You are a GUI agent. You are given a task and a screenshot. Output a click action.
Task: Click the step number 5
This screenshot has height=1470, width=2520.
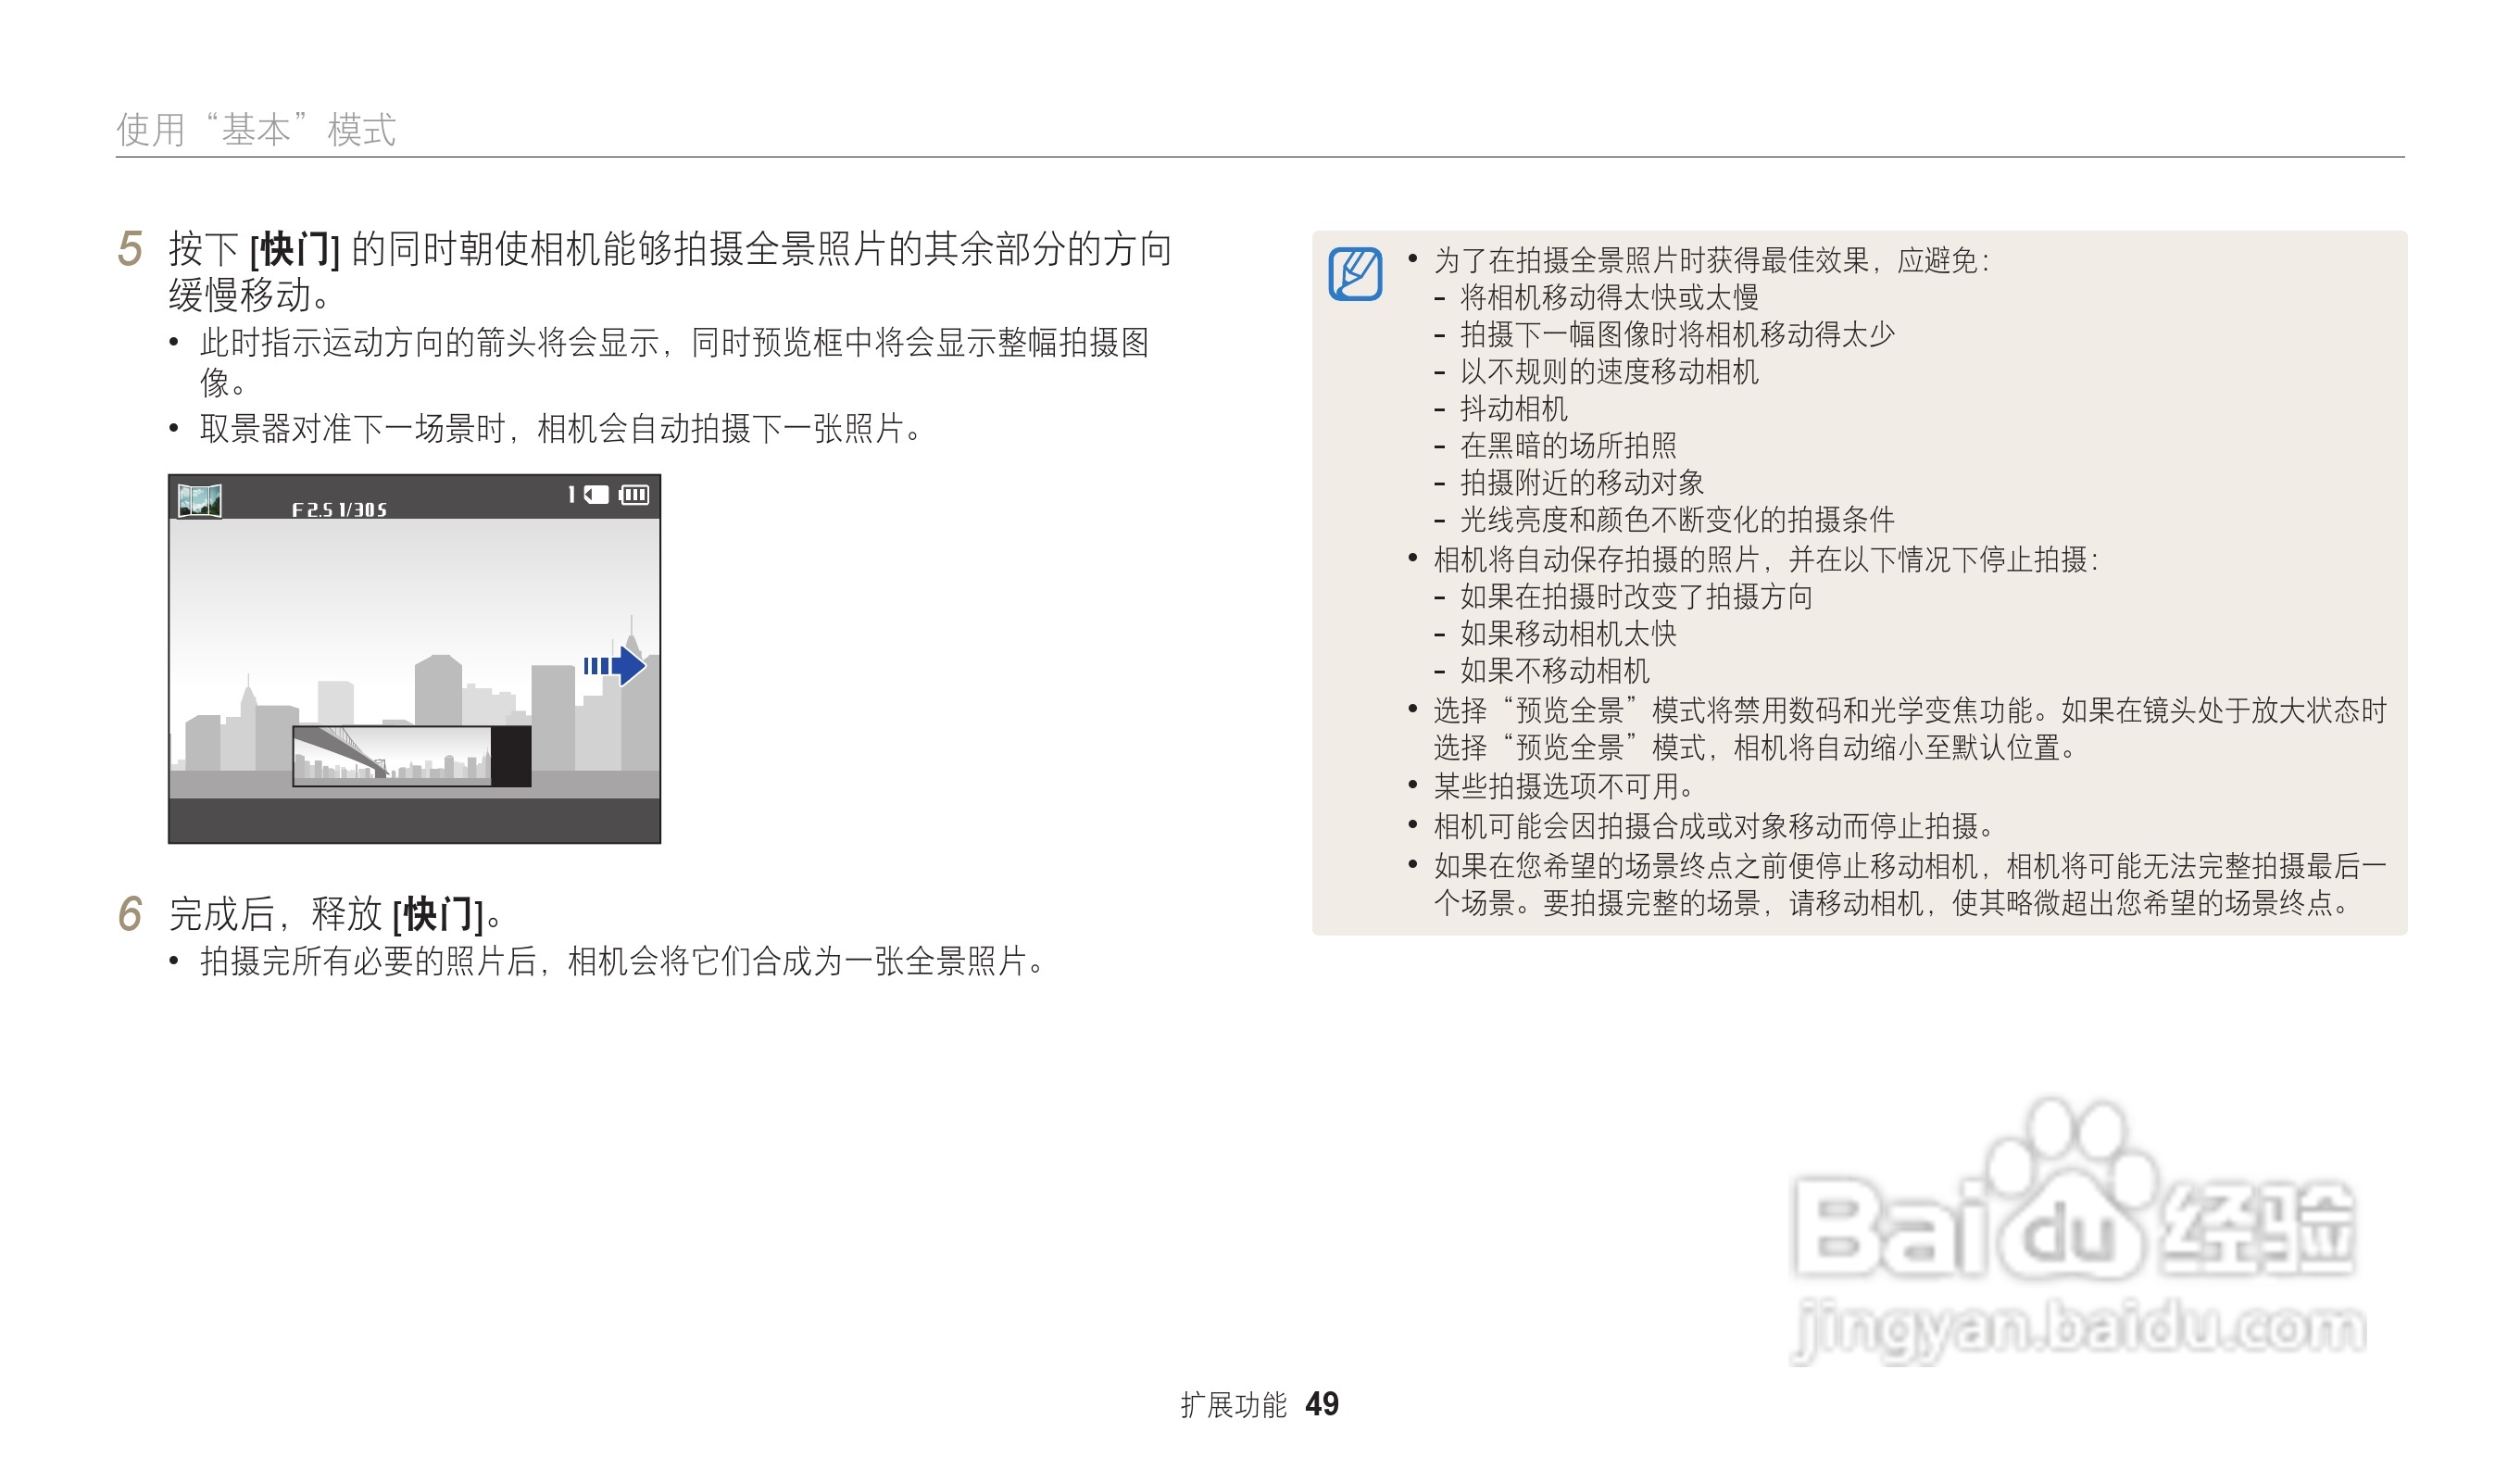130,249
